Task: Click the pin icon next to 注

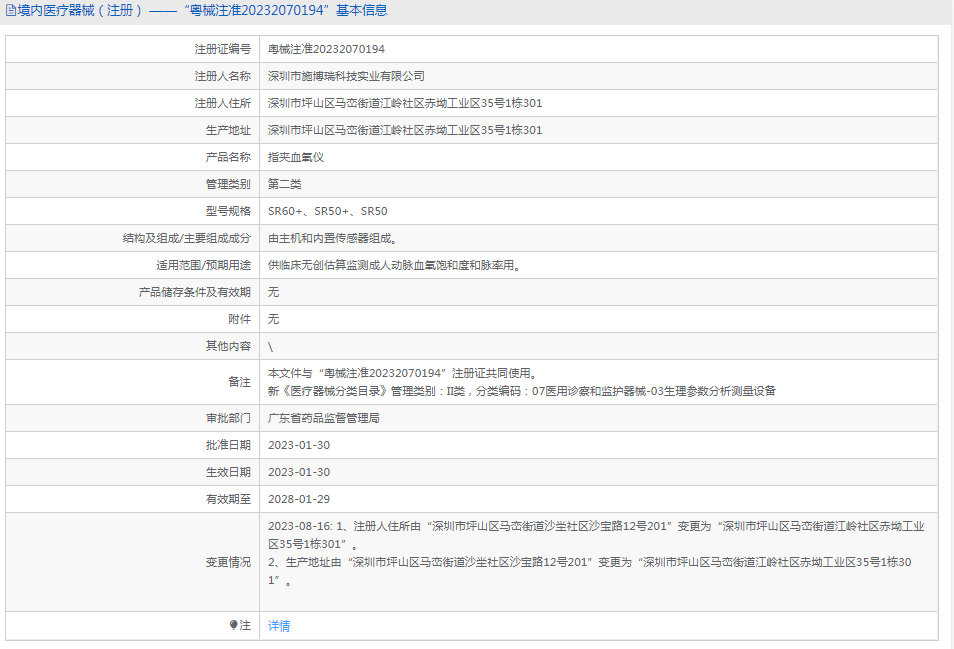Action: [x=233, y=625]
